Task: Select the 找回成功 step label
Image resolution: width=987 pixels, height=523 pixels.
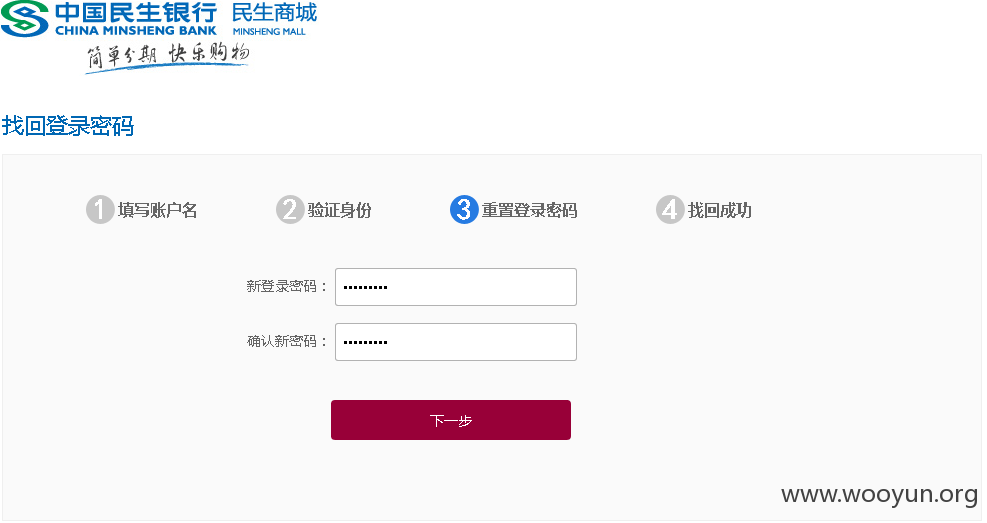Action: point(719,210)
